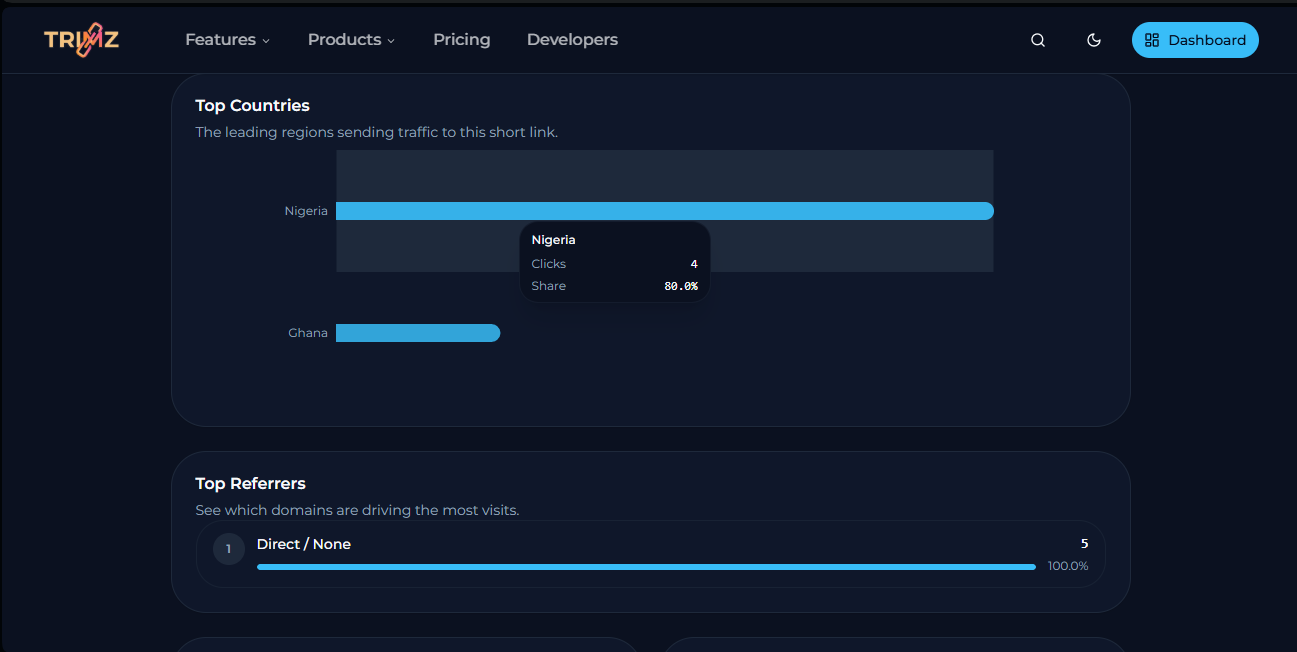Click the rank 1 badge
Image resolution: width=1297 pixels, height=652 pixels.
pos(229,549)
